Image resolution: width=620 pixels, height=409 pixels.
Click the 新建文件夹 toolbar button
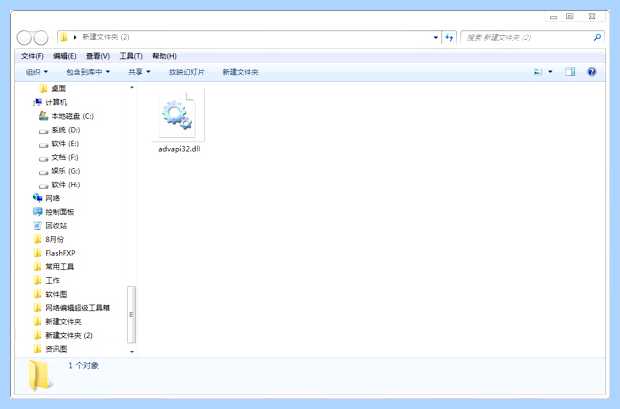[240, 72]
